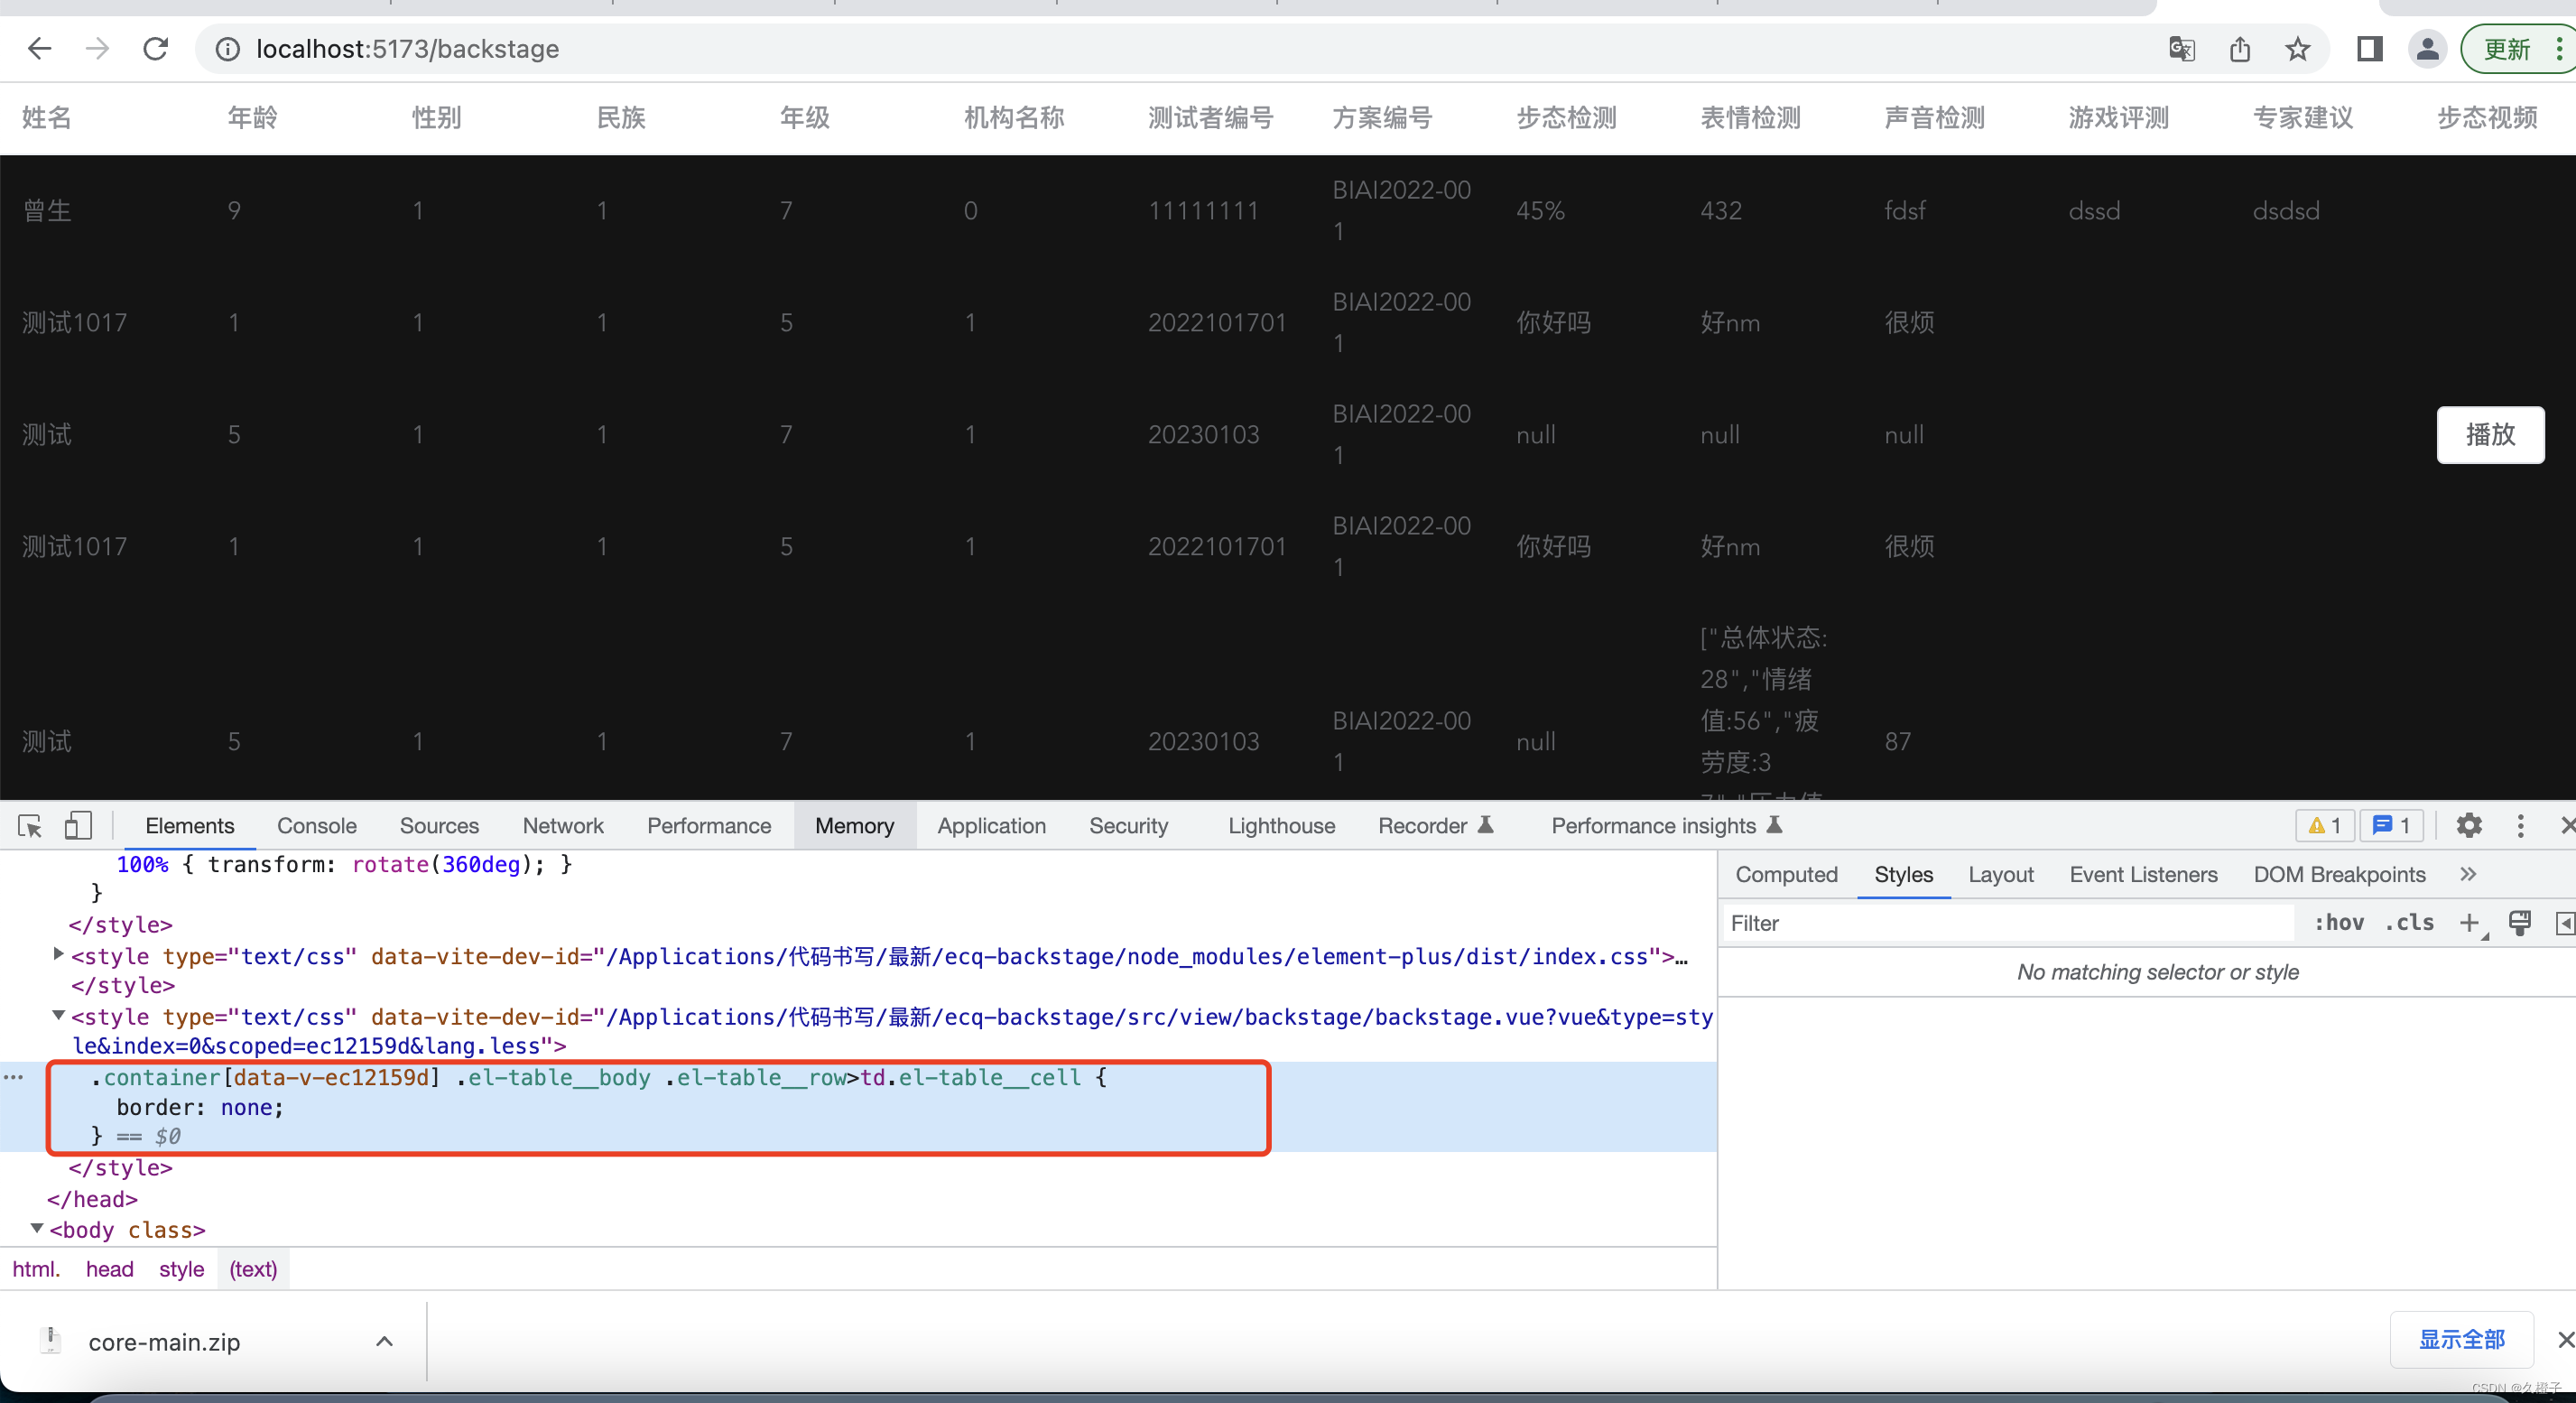Open core-main.zip download options chevron

point(384,1341)
